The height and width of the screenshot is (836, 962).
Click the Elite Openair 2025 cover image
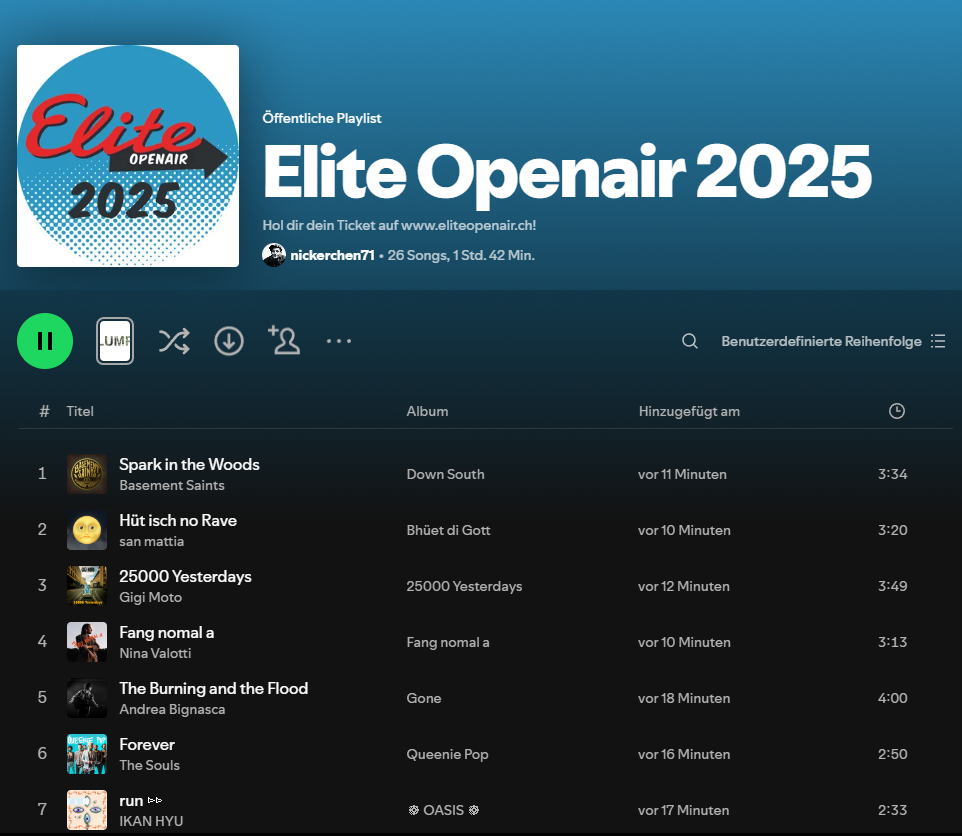click(x=128, y=156)
